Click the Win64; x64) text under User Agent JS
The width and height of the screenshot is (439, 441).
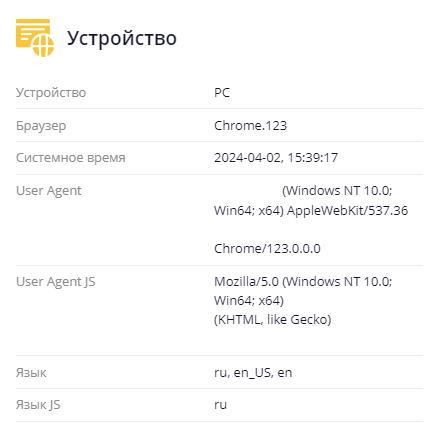click(249, 301)
